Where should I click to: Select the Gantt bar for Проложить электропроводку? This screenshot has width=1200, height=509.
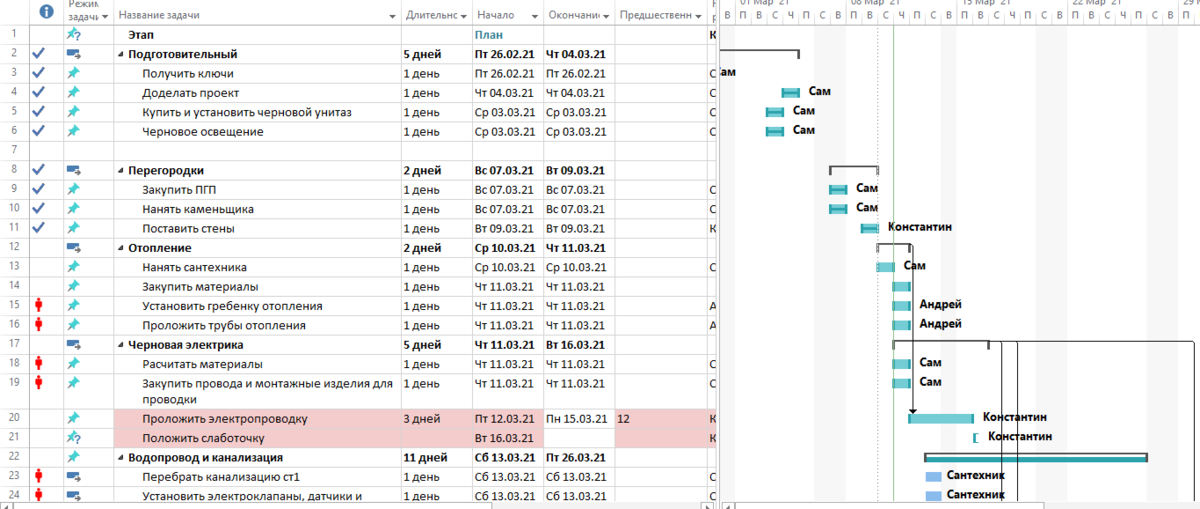point(941,418)
